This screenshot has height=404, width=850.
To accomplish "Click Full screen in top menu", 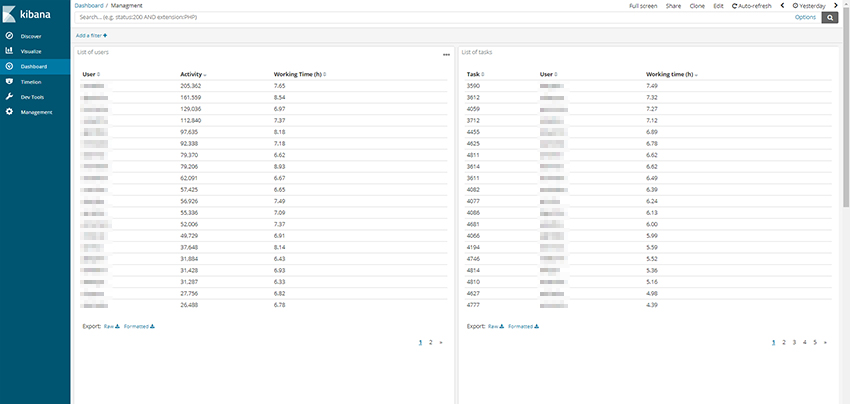I will tap(643, 6).
